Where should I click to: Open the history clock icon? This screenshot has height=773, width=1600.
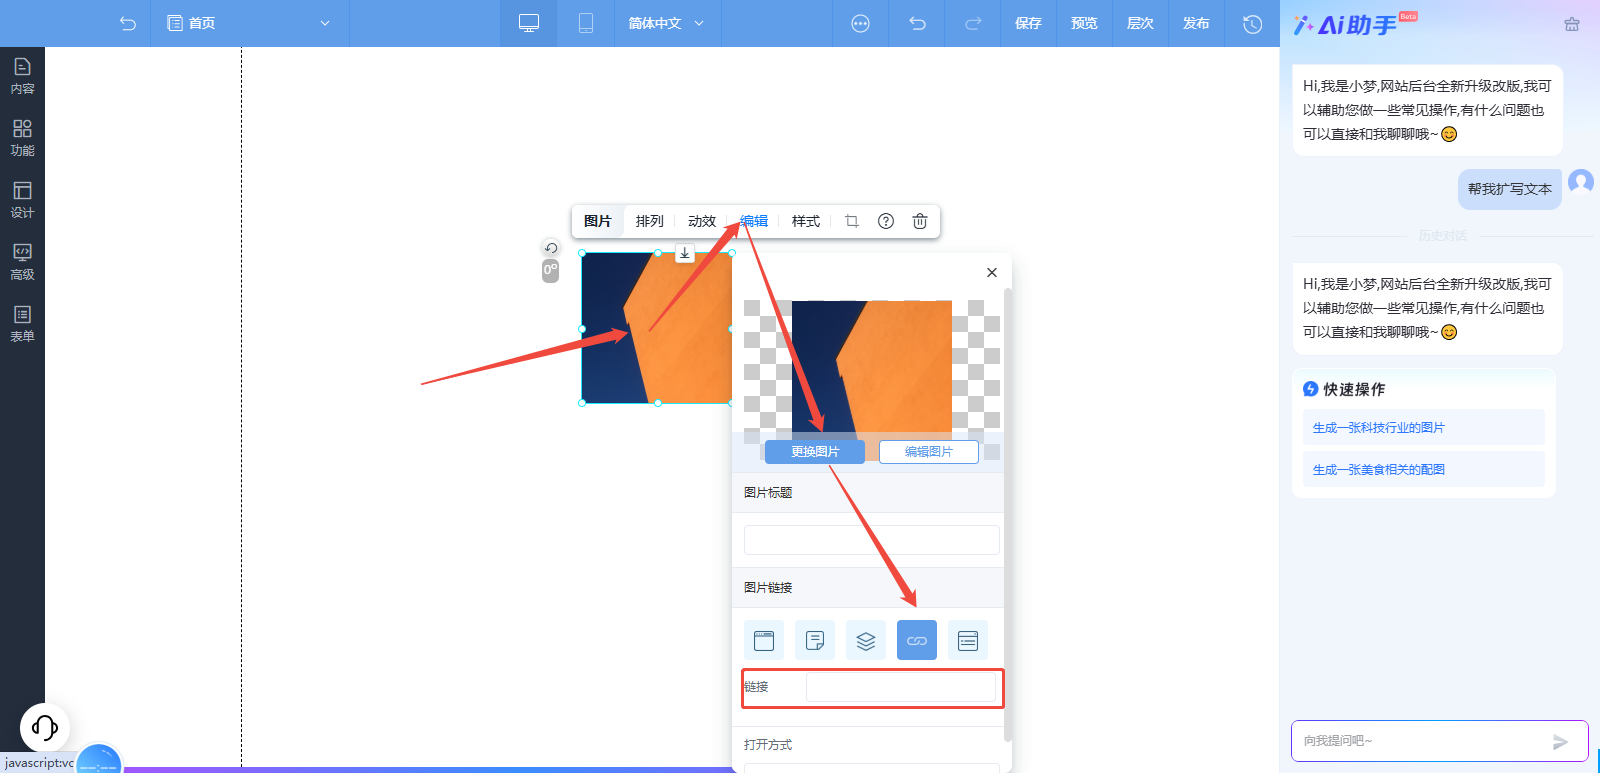[1252, 23]
